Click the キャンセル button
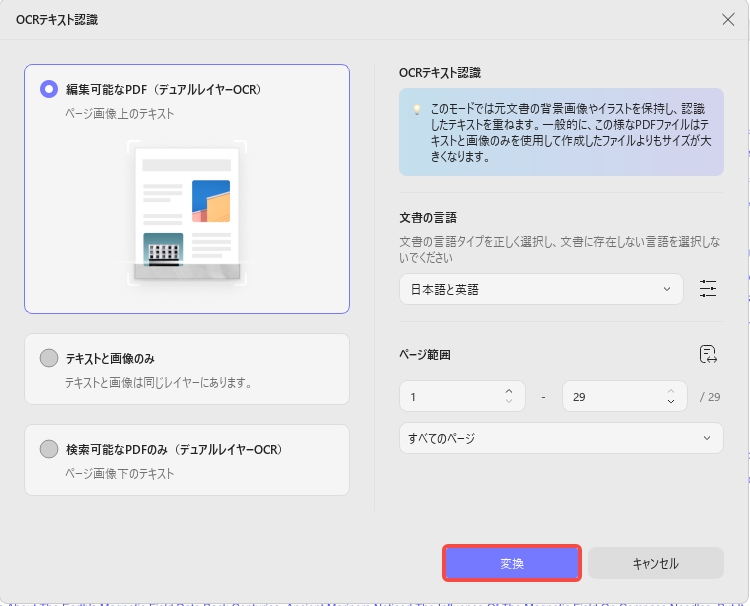 tap(655, 563)
